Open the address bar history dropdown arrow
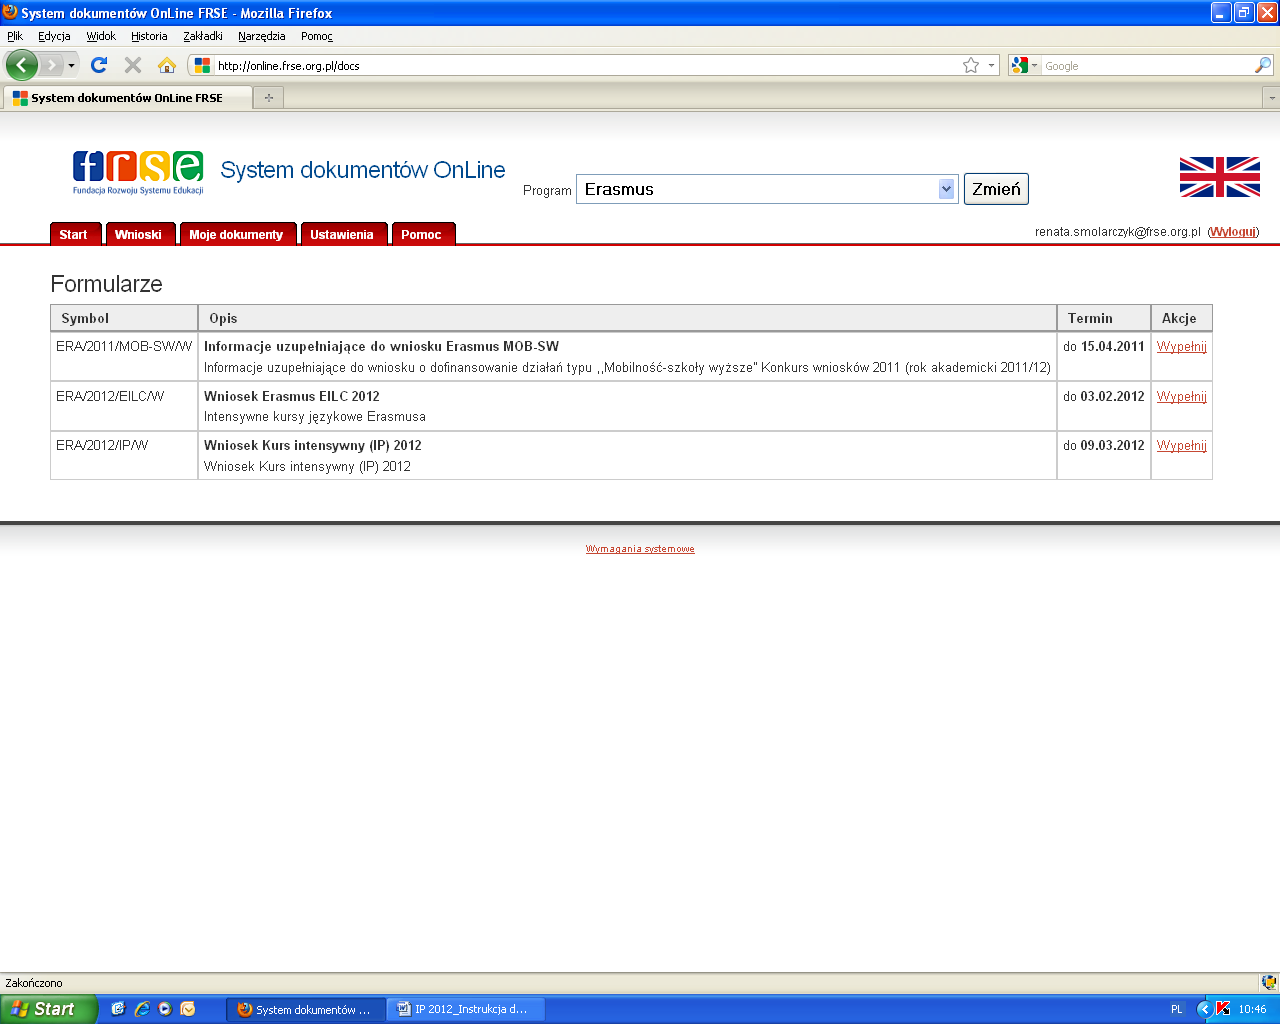1280x1024 pixels. pyautogui.click(x=991, y=65)
